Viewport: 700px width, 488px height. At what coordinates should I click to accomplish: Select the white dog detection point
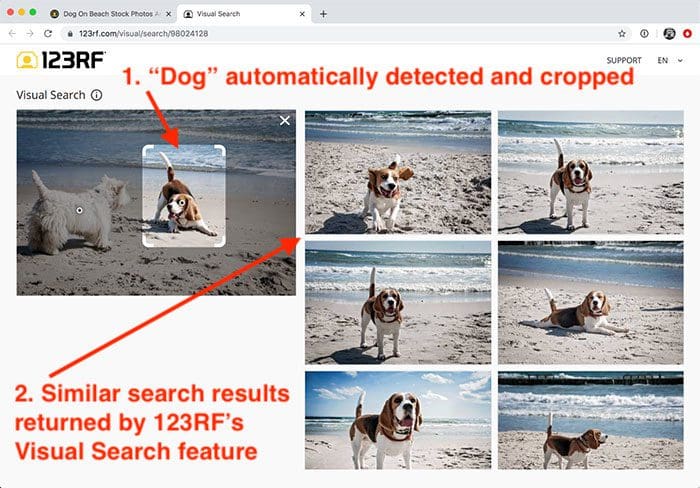(x=79, y=210)
